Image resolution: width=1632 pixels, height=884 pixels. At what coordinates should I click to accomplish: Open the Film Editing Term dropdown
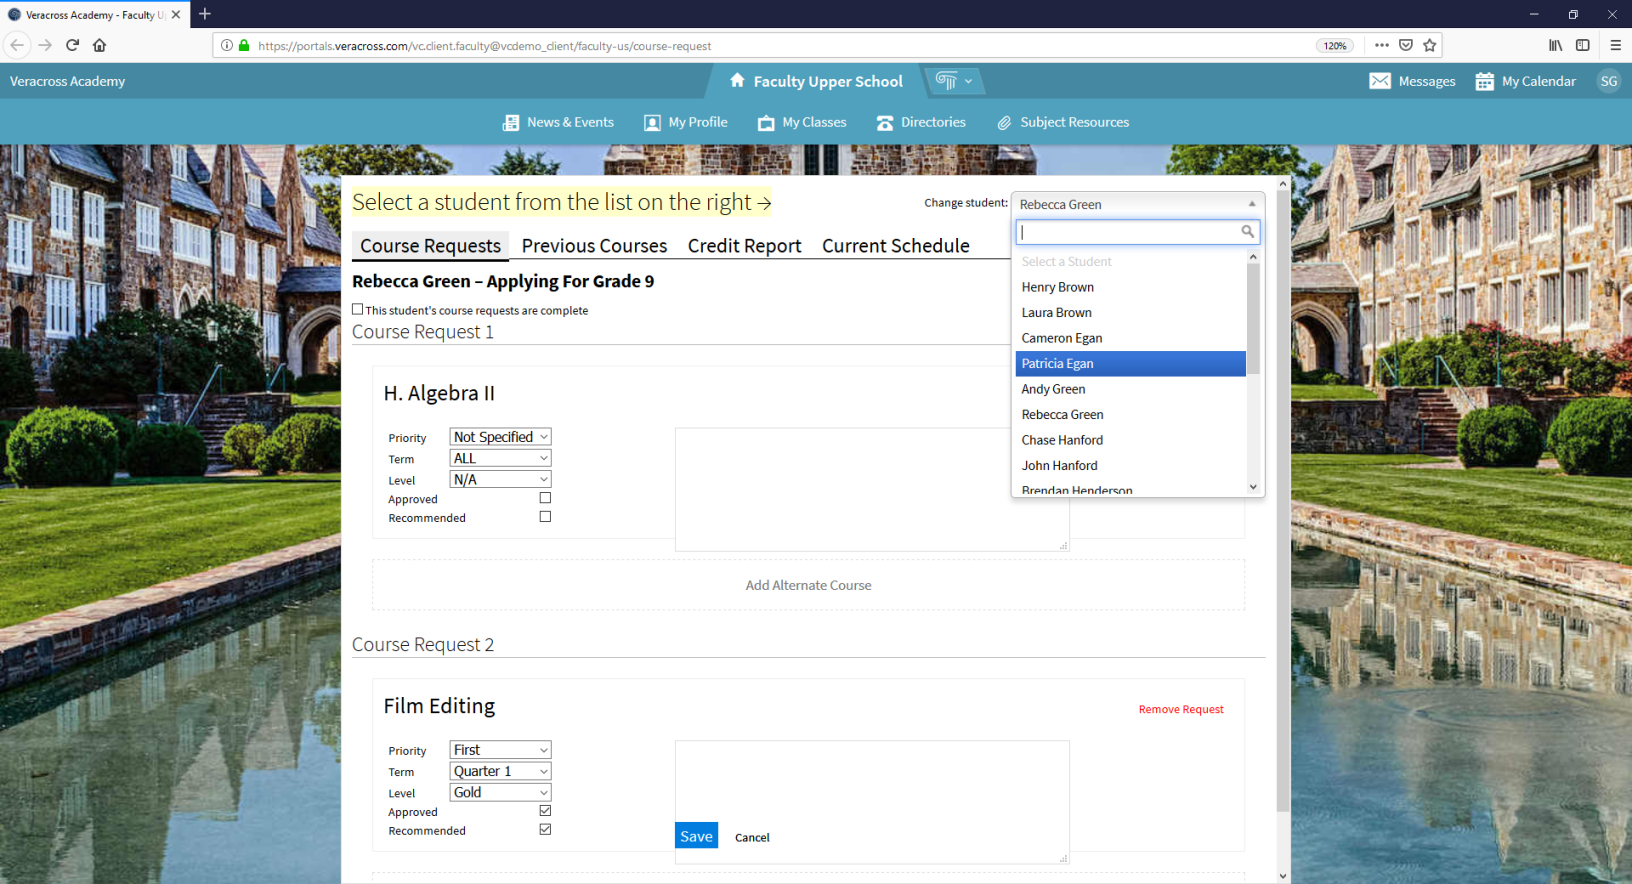(500, 771)
